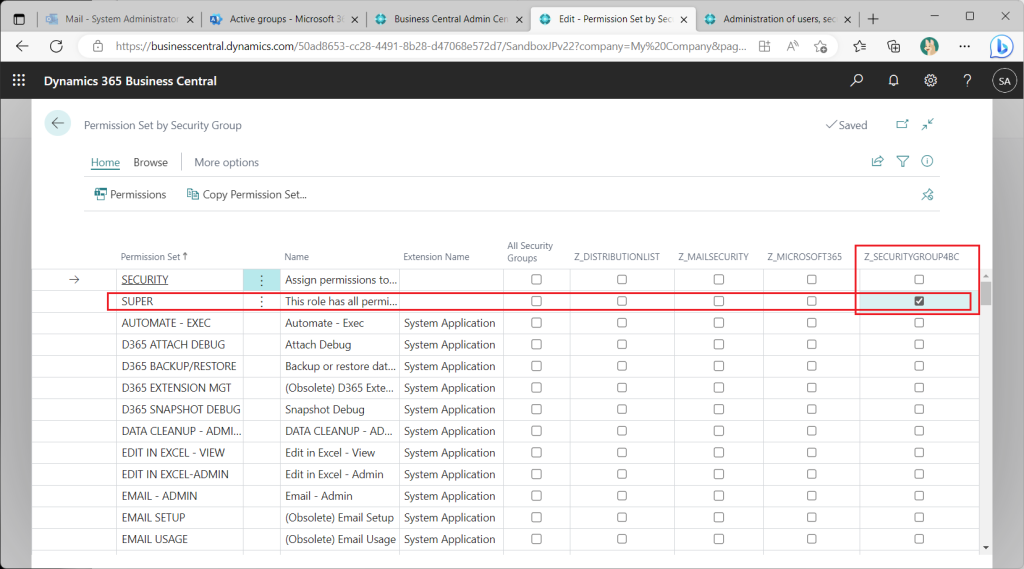Open row options dots for SECURITY

[x=262, y=280]
